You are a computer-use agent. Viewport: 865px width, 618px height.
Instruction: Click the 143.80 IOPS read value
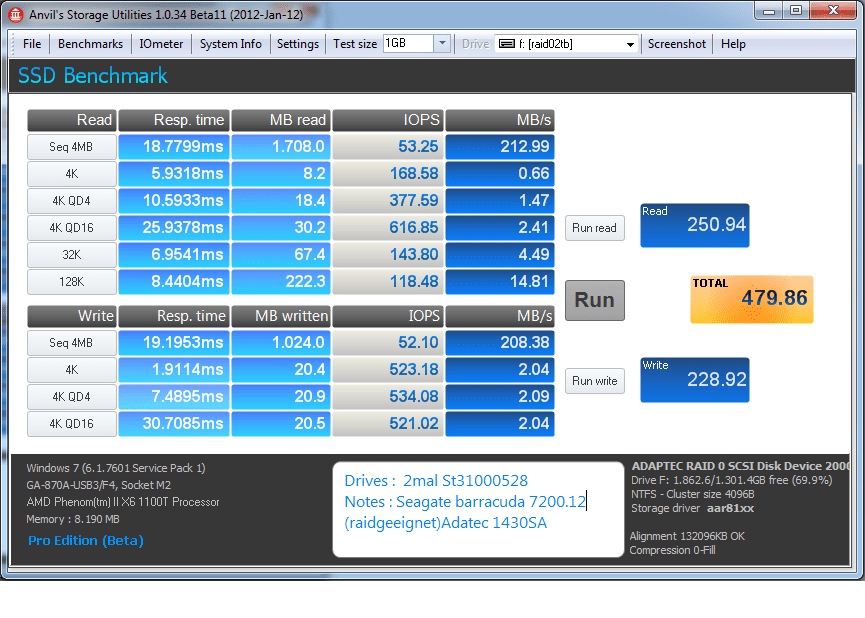point(388,255)
